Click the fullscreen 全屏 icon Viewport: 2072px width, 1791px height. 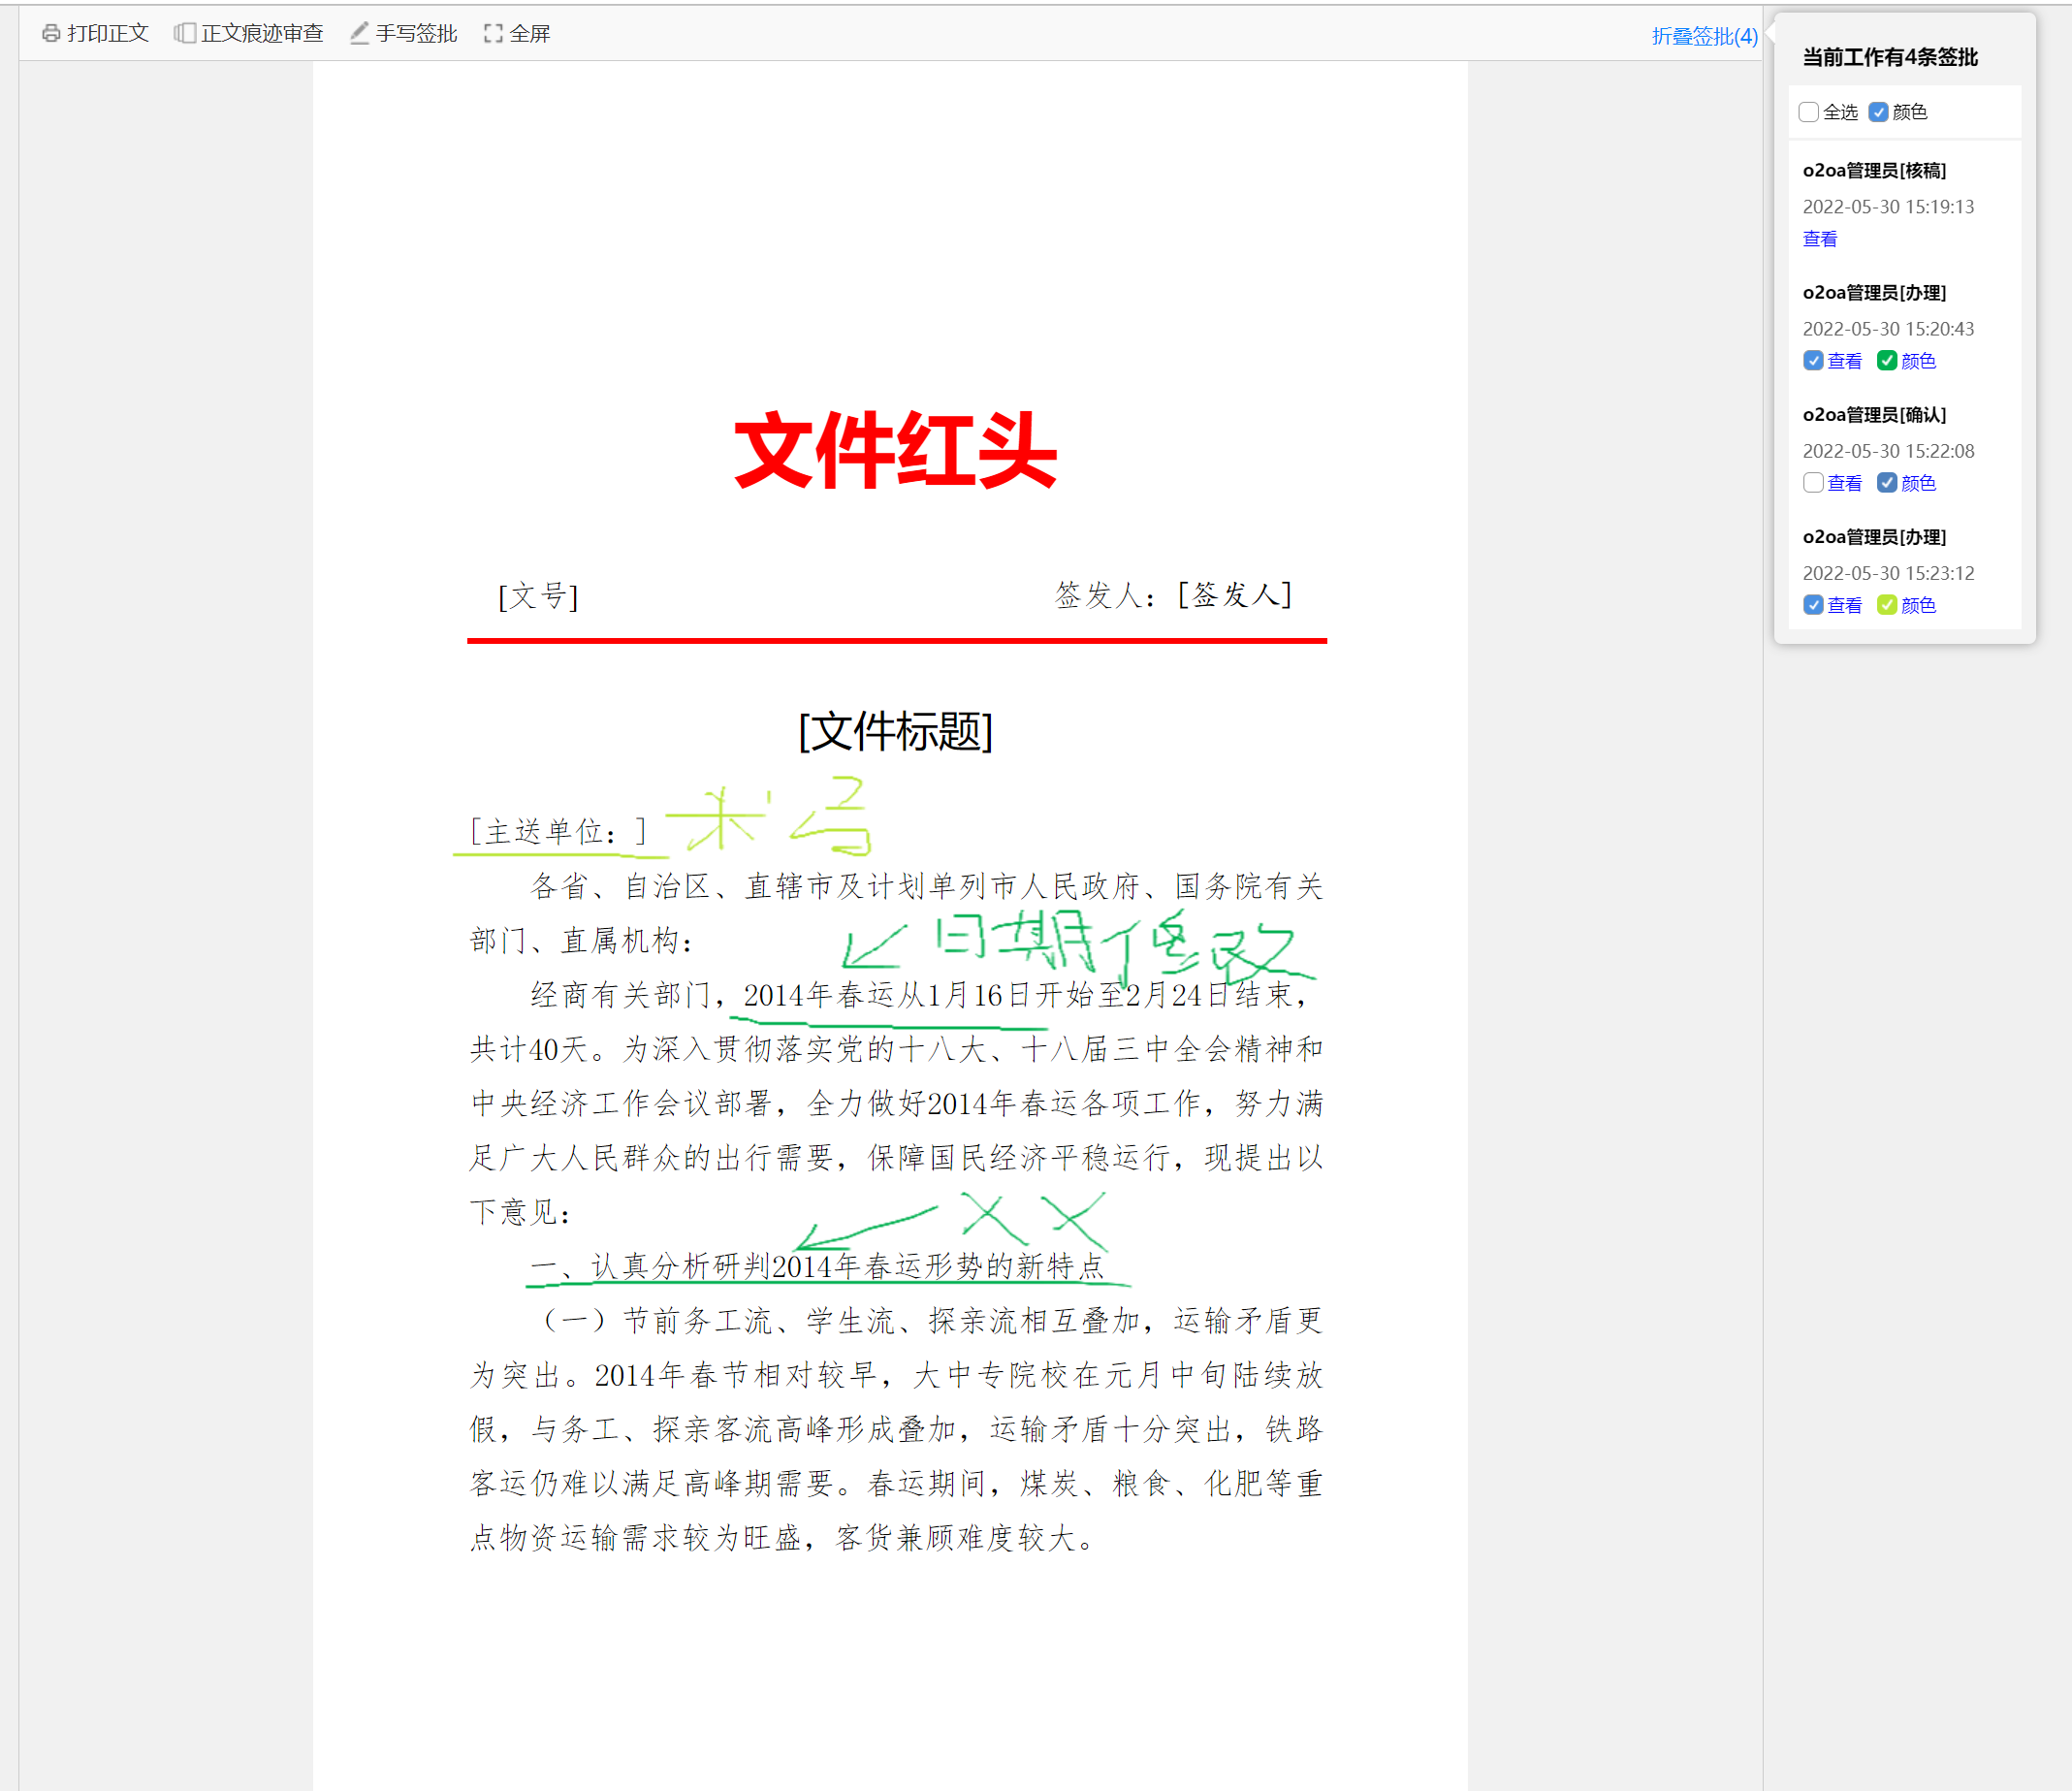click(x=493, y=33)
